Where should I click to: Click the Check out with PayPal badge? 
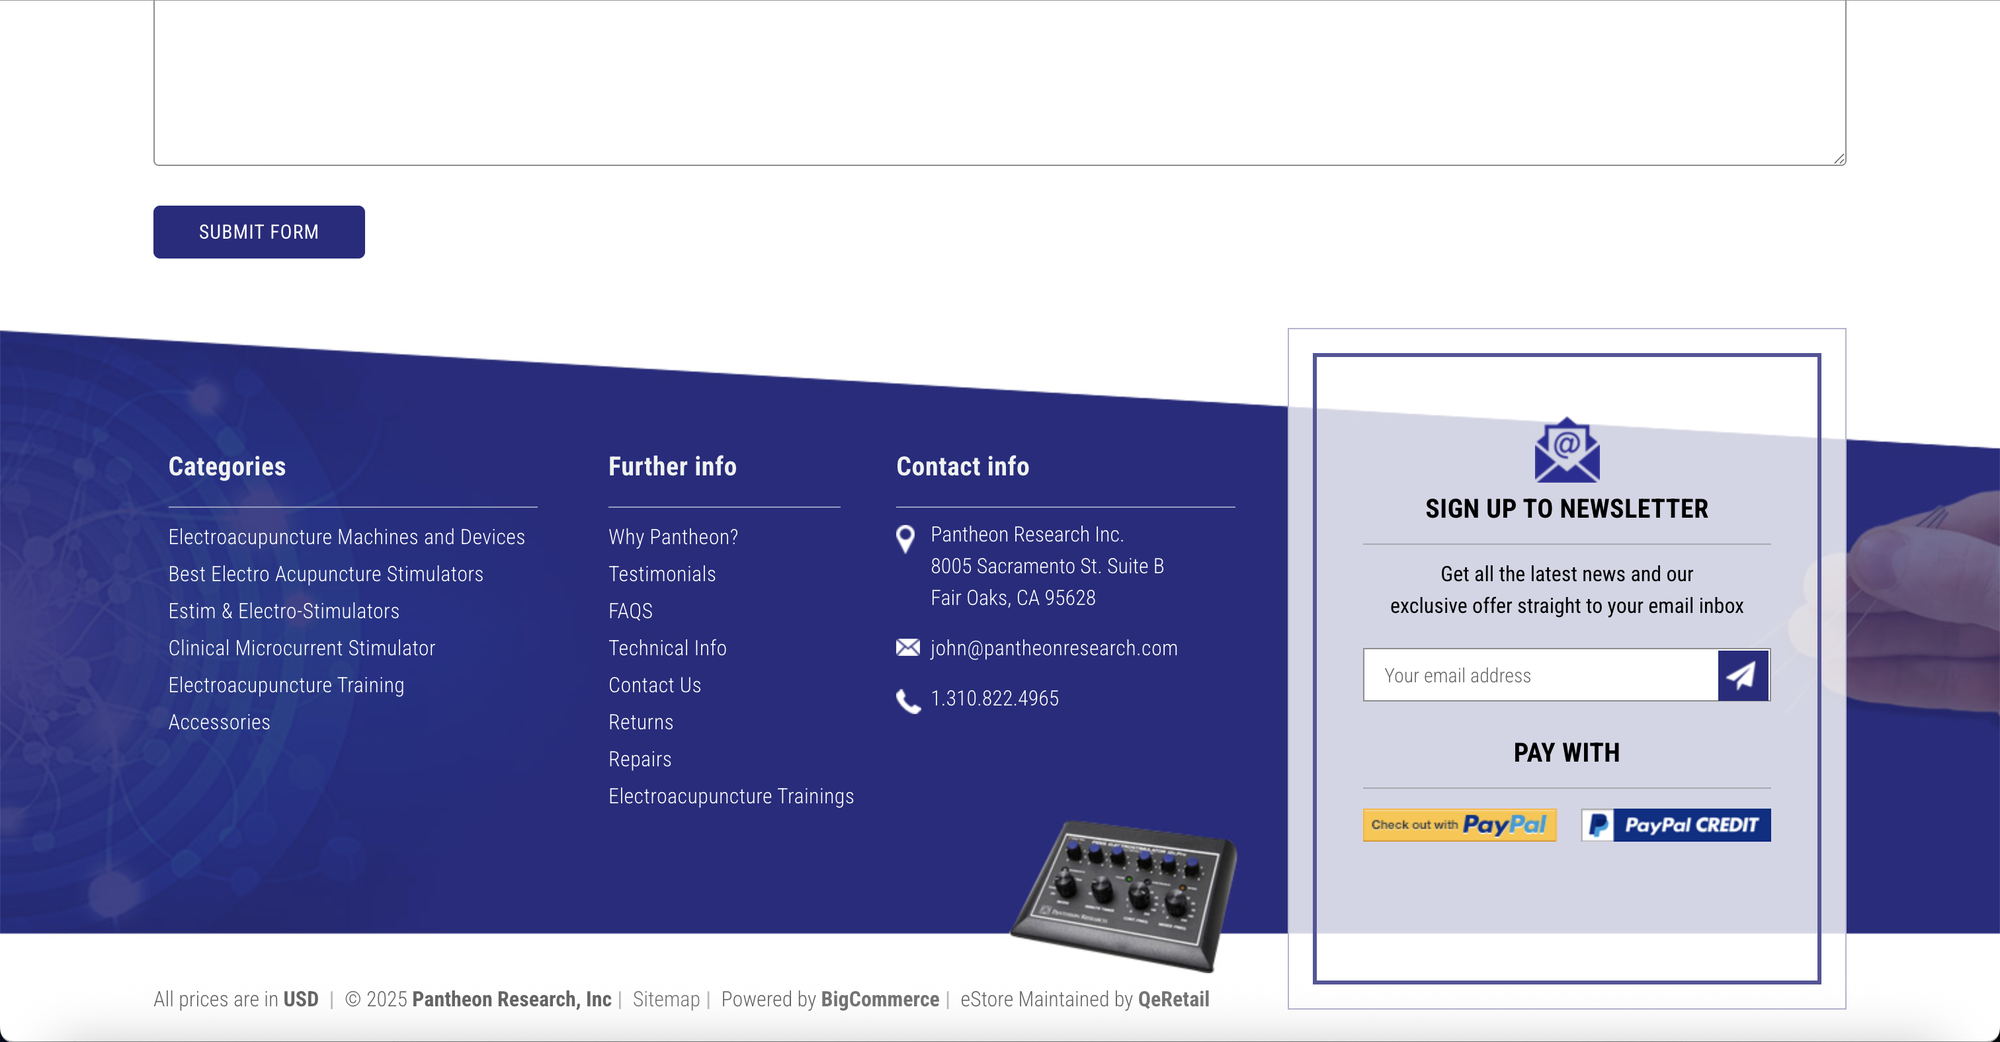coord(1460,825)
